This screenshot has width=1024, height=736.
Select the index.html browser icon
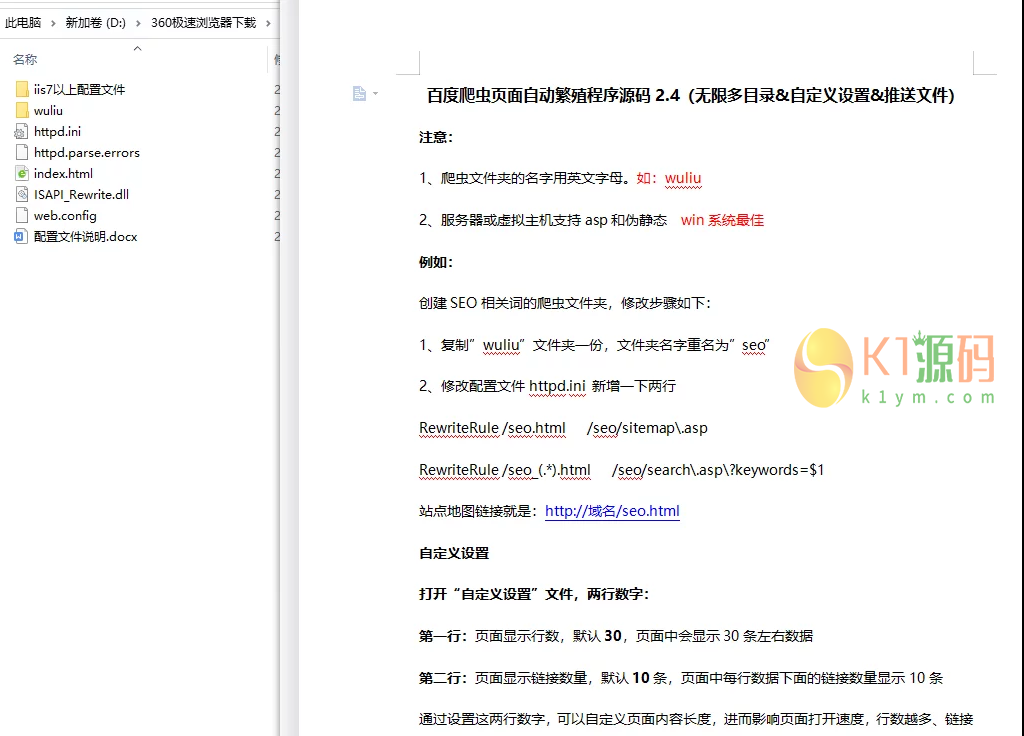21,173
